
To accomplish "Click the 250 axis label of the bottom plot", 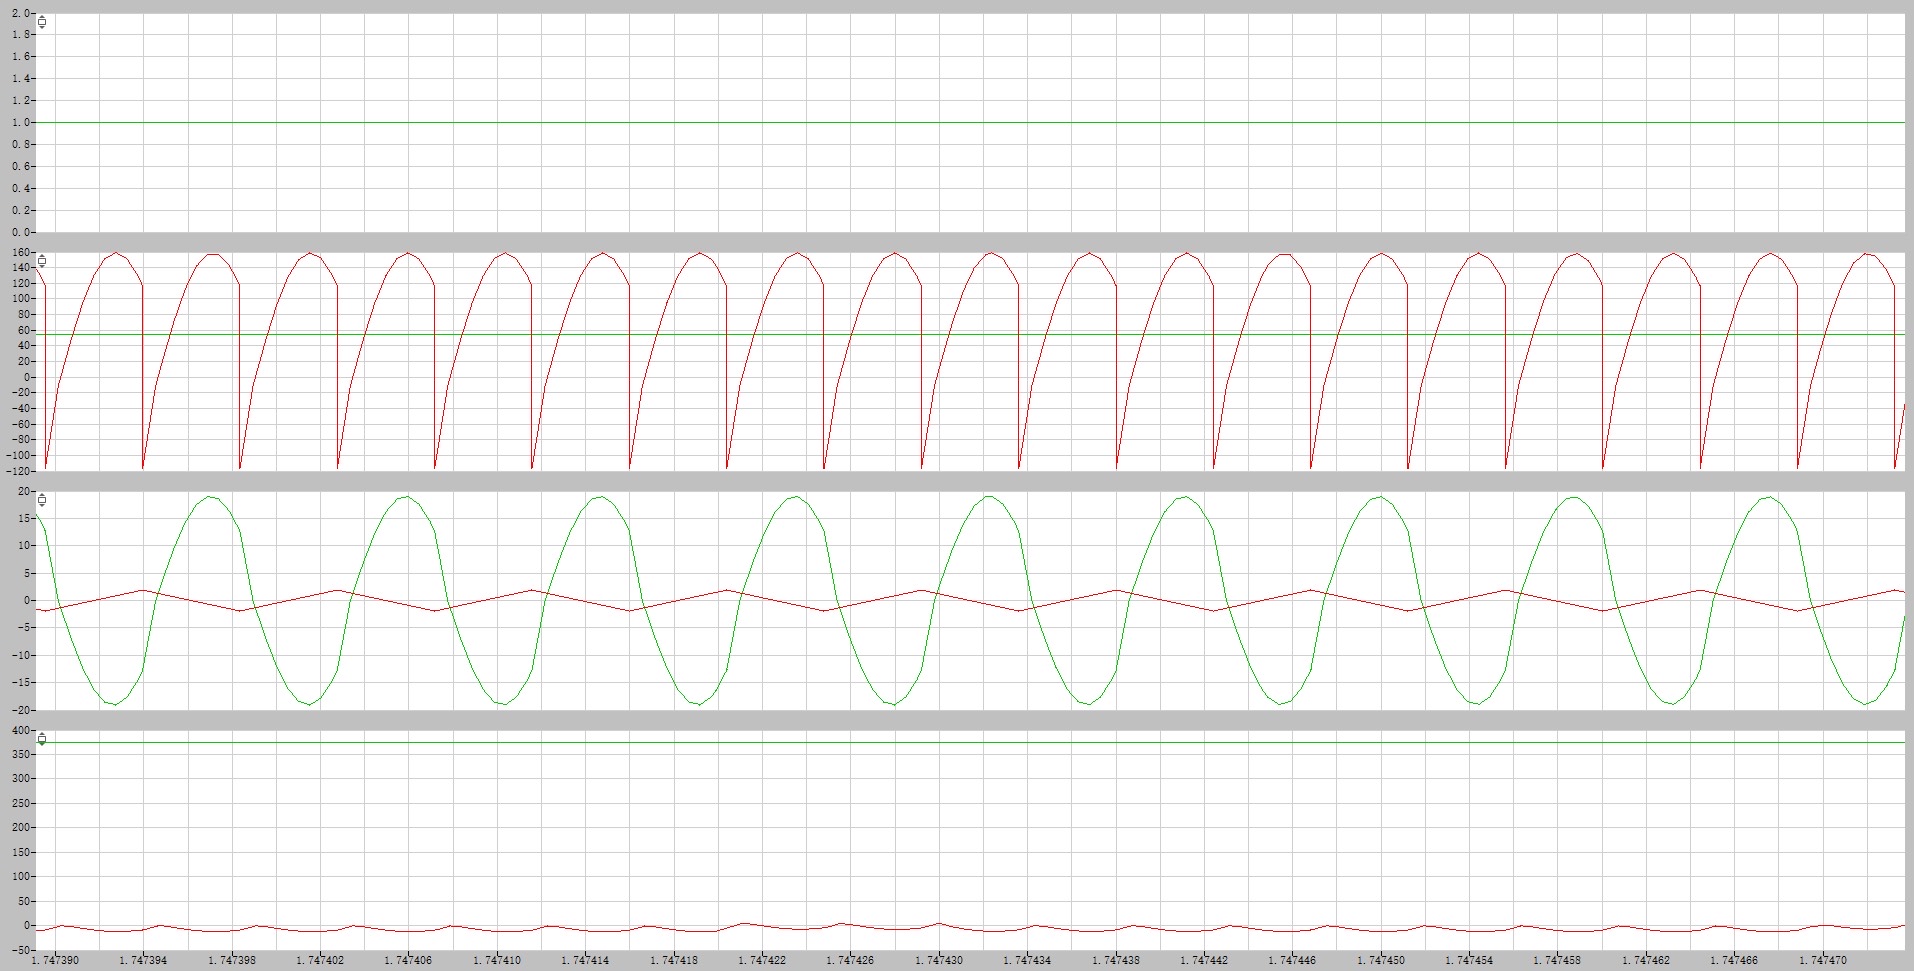I will coord(20,804).
